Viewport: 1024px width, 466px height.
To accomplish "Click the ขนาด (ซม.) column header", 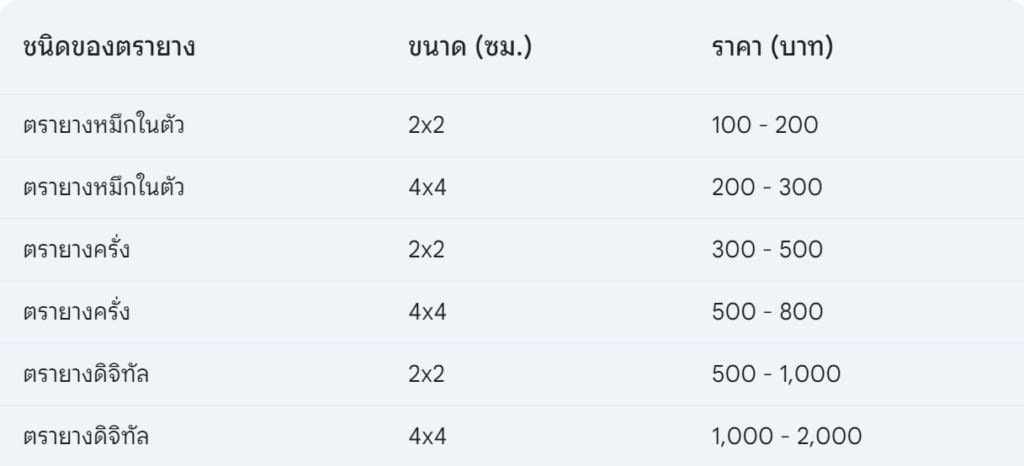I will [x=468, y=47].
